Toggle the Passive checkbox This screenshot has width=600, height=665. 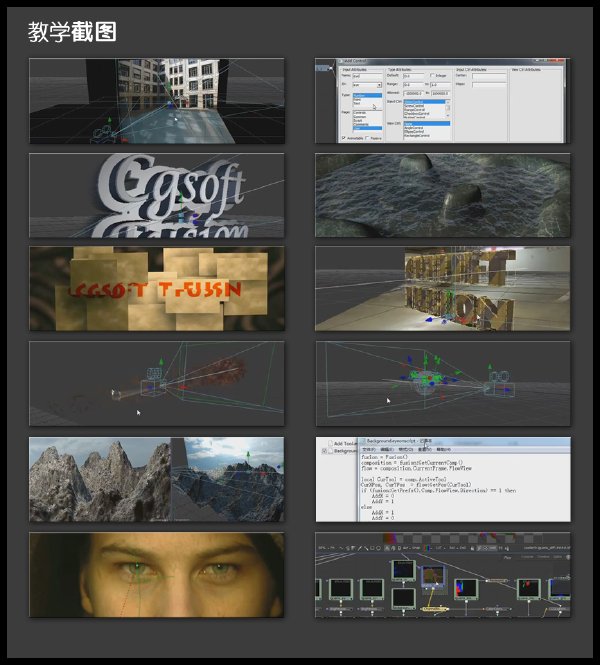pos(367,138)
